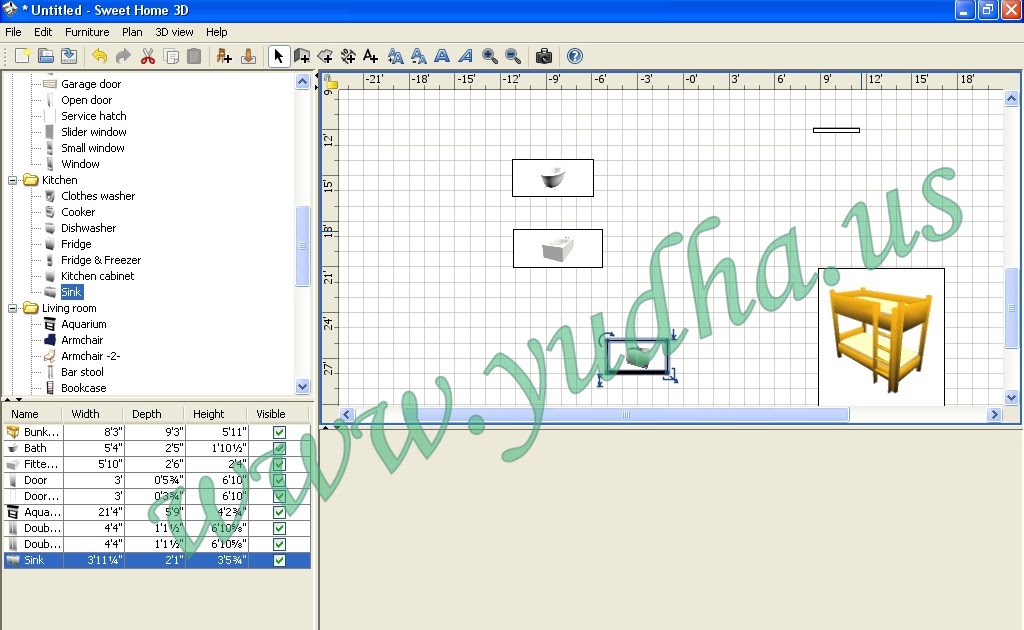Click the New home toolbar icon
The height and width of the screenshot is (630, 1024).
click(x=22, y=56)
